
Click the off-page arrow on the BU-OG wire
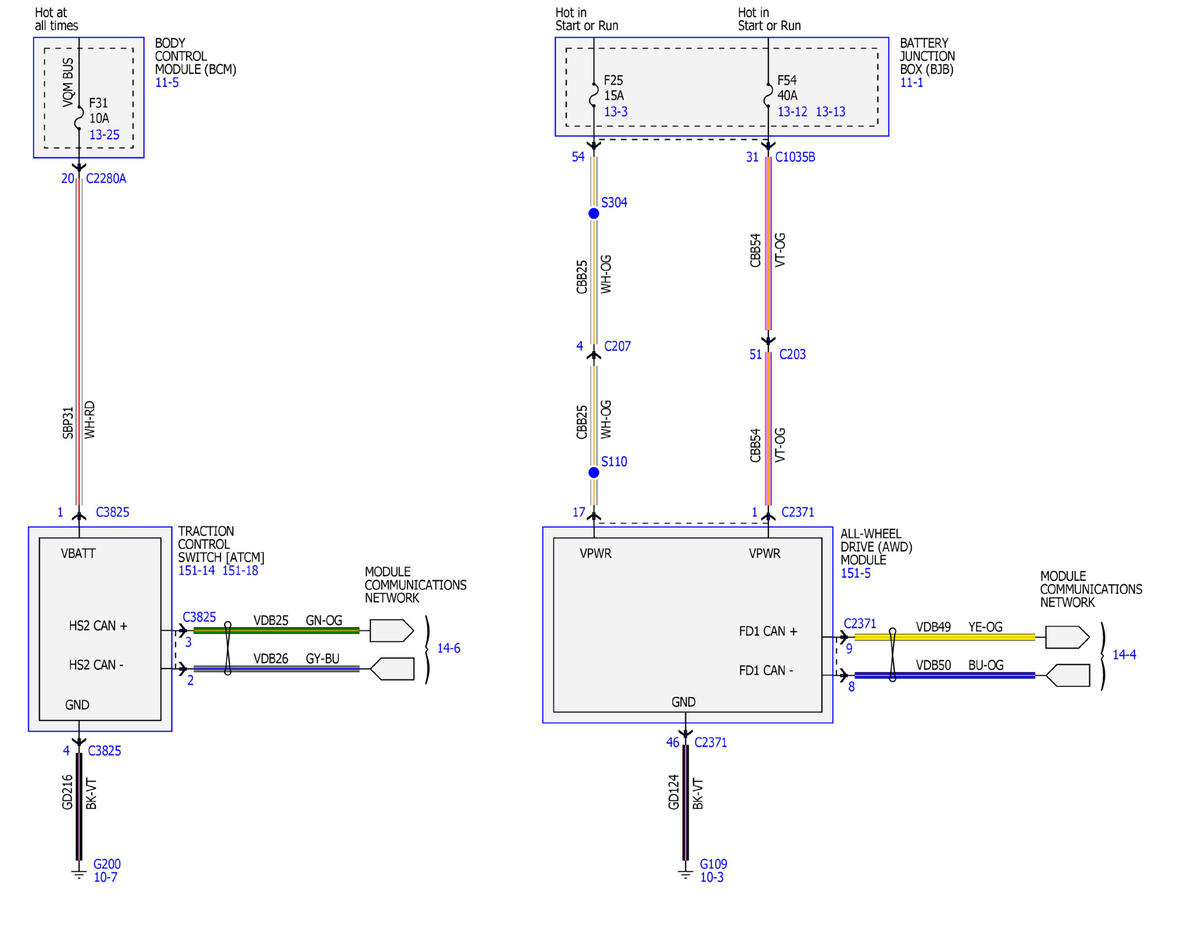click(x=1068, y=676)
